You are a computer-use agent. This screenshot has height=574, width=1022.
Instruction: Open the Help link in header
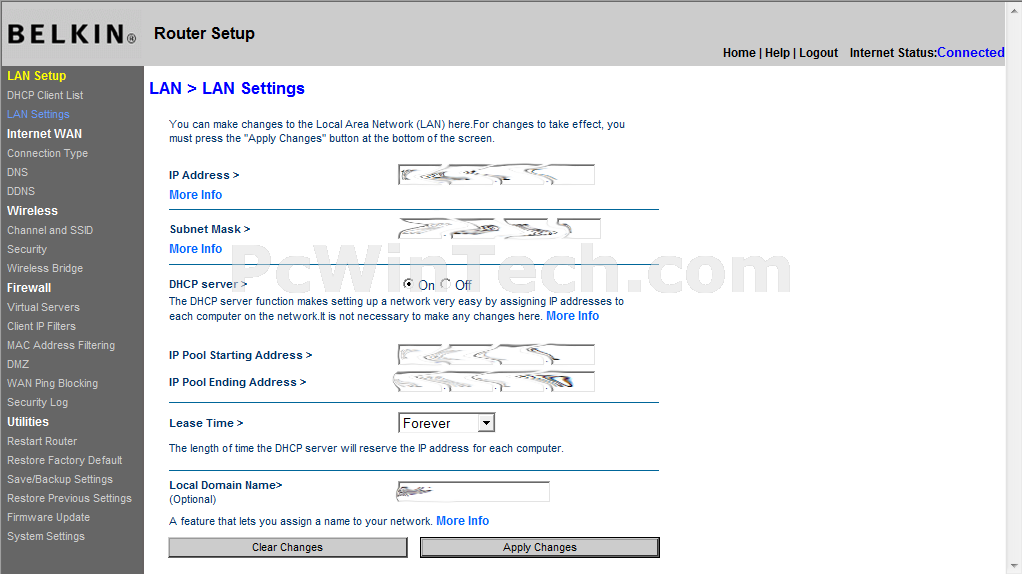pyautogui.click(x=777, y=53)
